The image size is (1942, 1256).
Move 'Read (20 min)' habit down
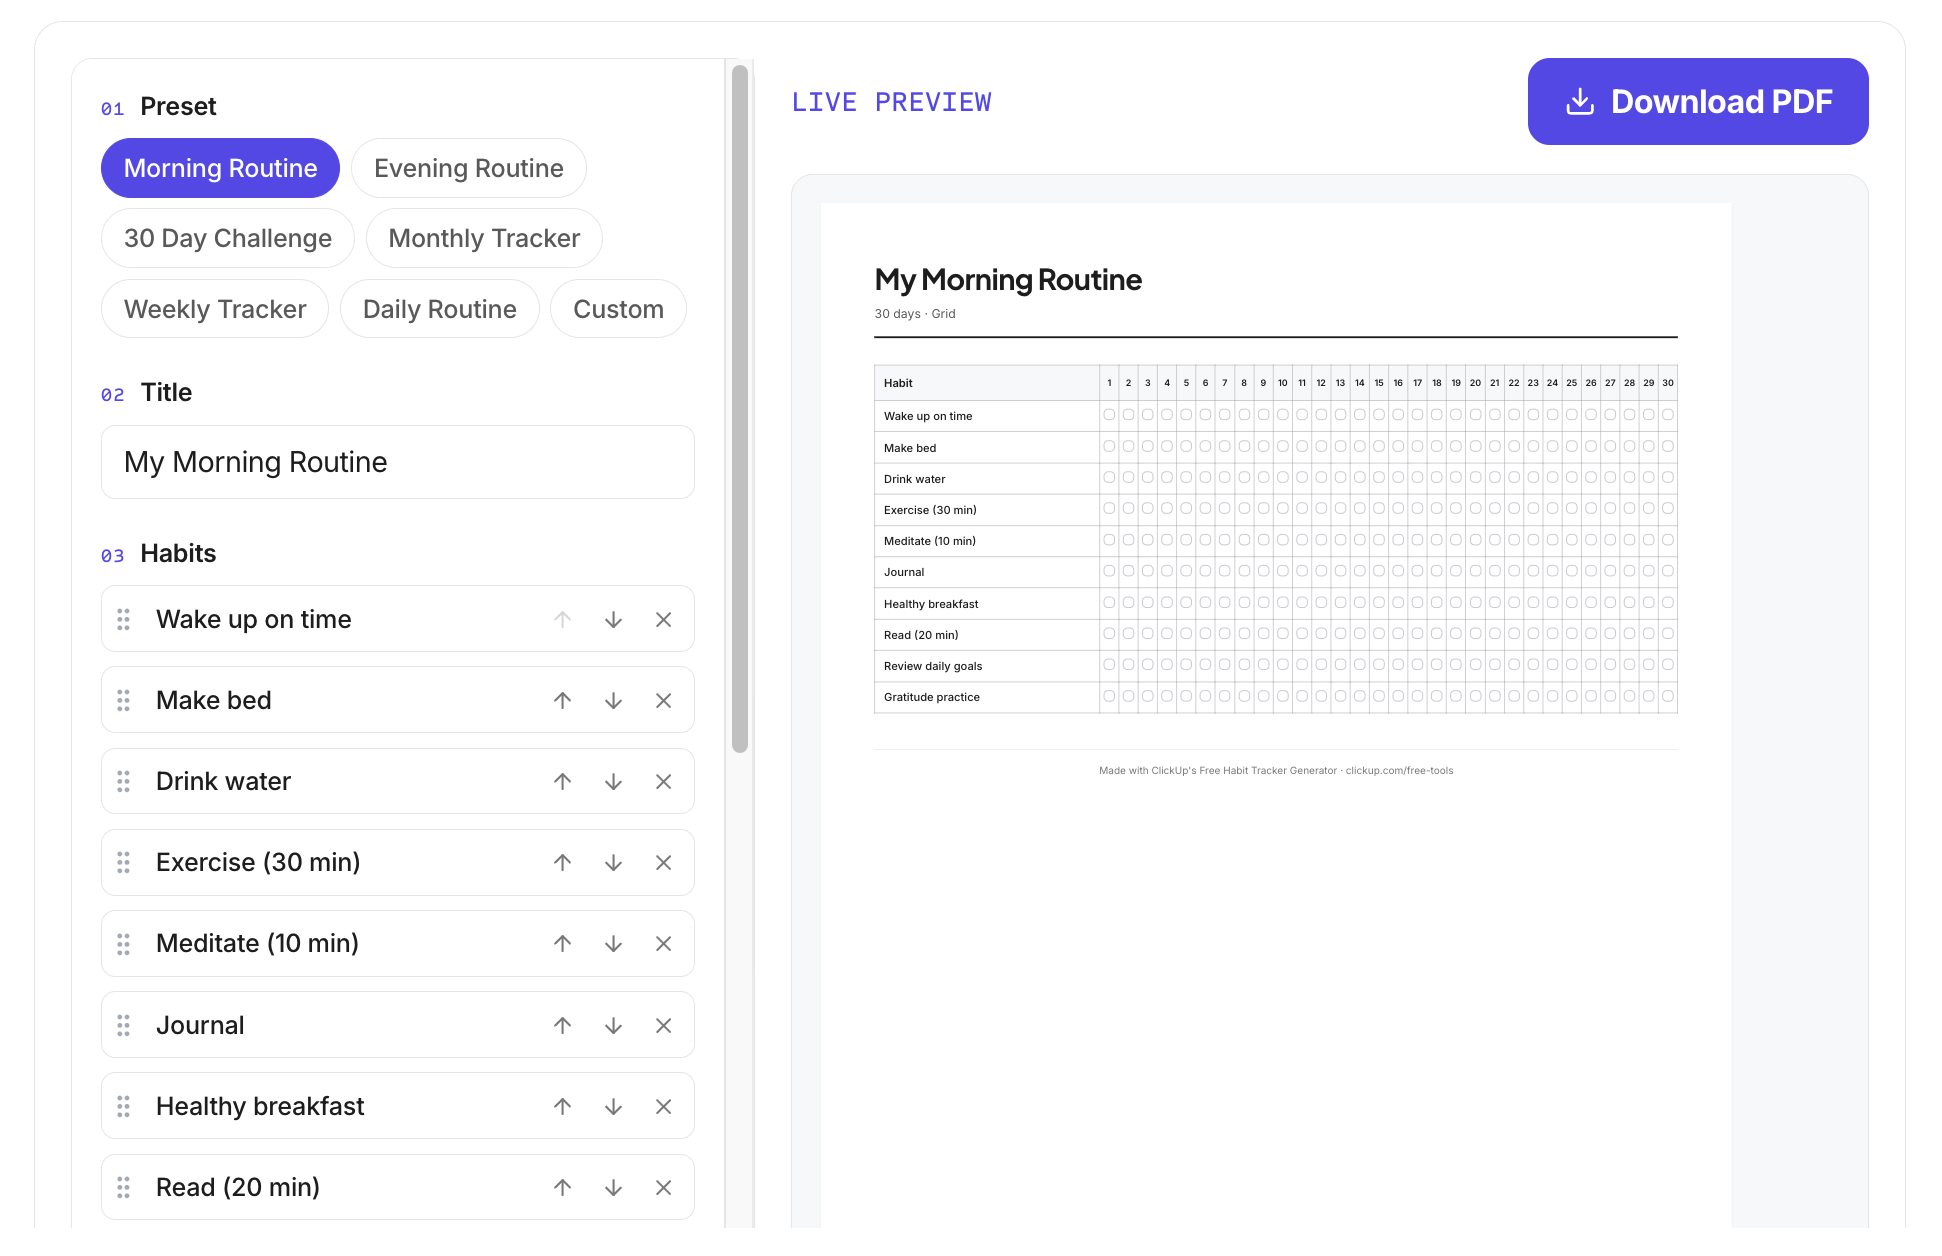614,1188
